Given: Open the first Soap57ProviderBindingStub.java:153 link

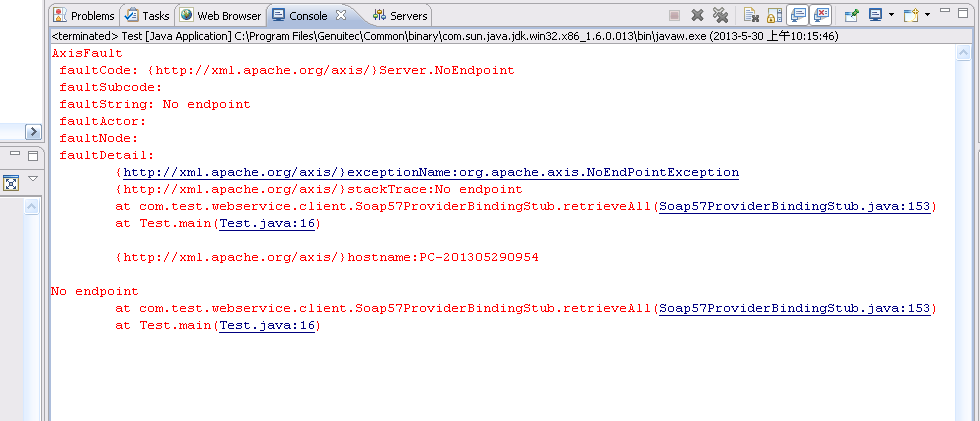Looking at the screenshot, I should click(795, 207).
